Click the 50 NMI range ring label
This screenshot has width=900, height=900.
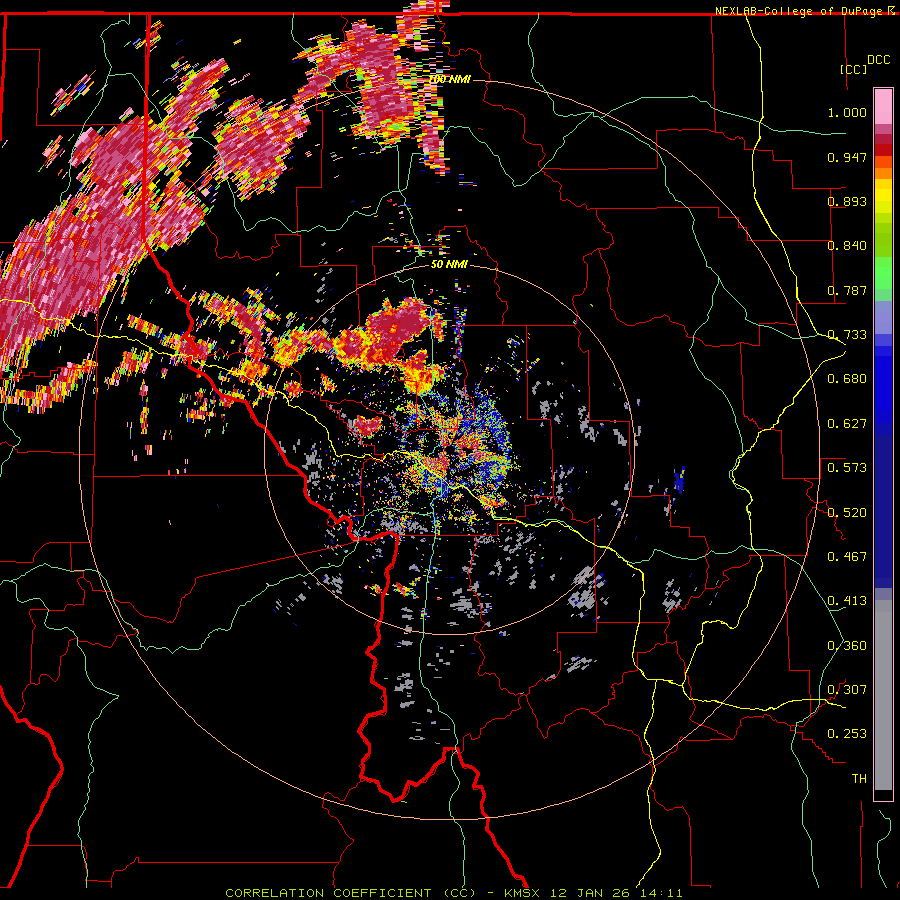tap(449, 264)
